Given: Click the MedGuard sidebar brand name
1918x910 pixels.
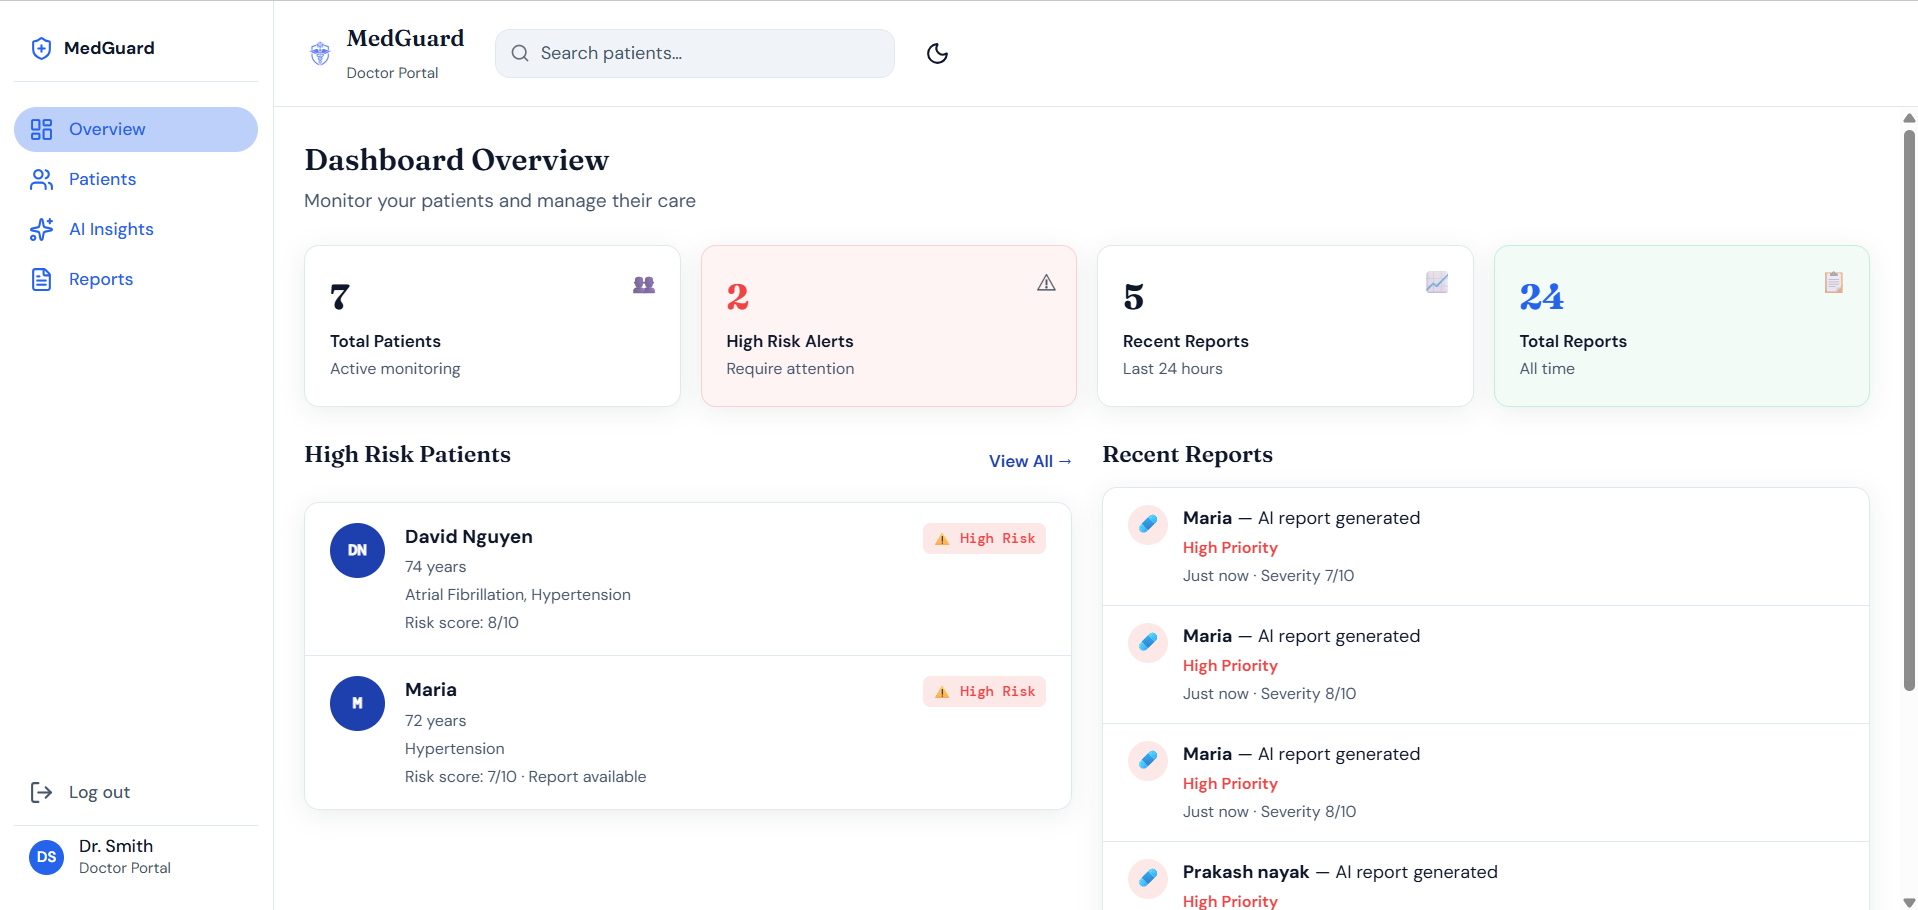Looking at the screenshot, I should (109, 48).
